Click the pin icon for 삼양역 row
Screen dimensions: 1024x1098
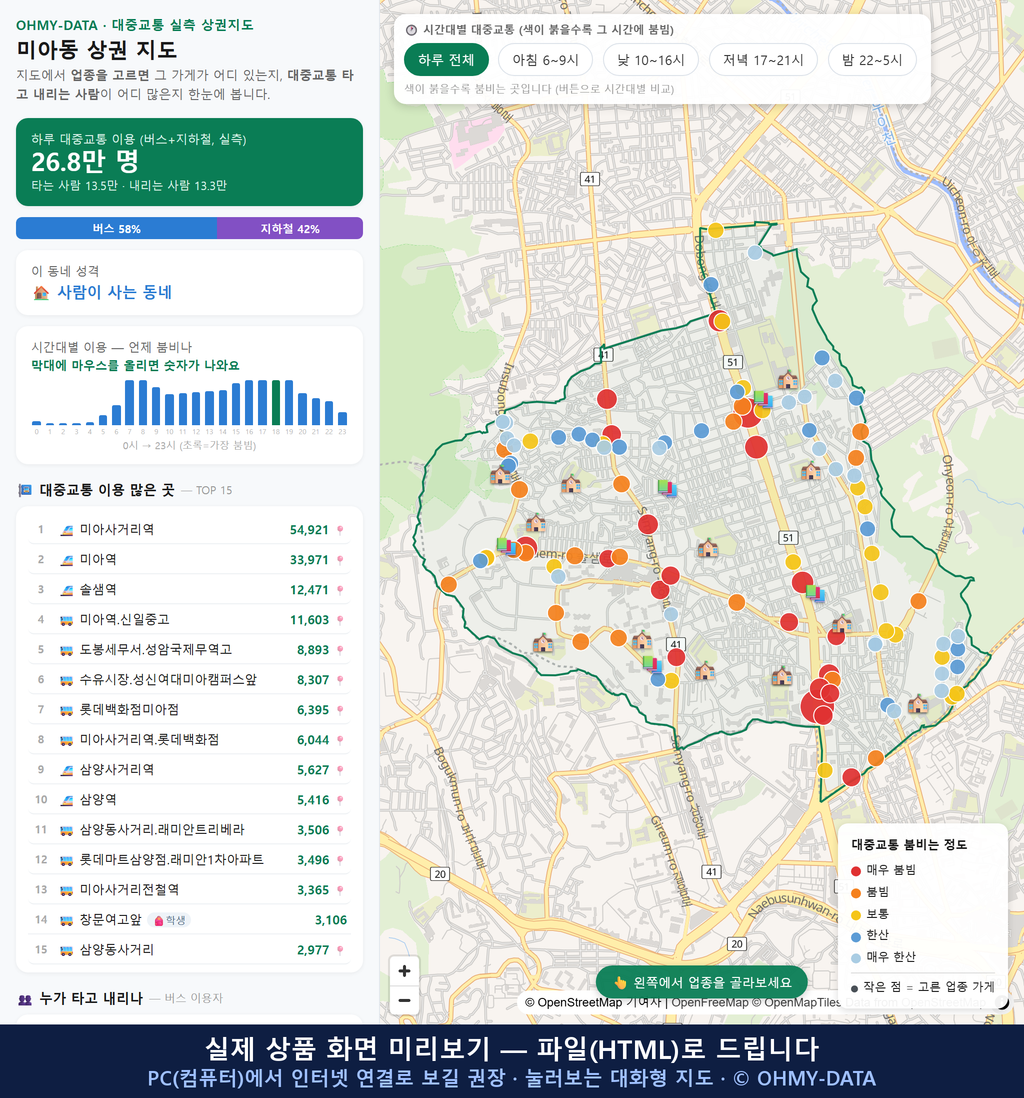point(340,800)
